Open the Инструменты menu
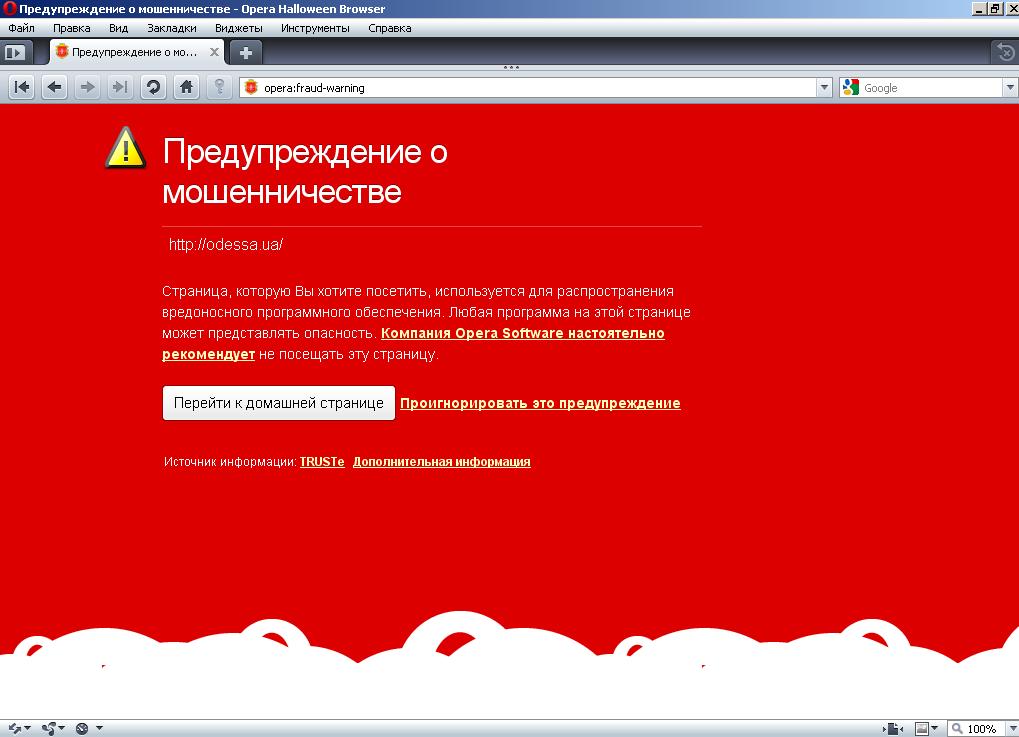The height and width of the screenshot is (737, 1019). [x=315, y=28]
